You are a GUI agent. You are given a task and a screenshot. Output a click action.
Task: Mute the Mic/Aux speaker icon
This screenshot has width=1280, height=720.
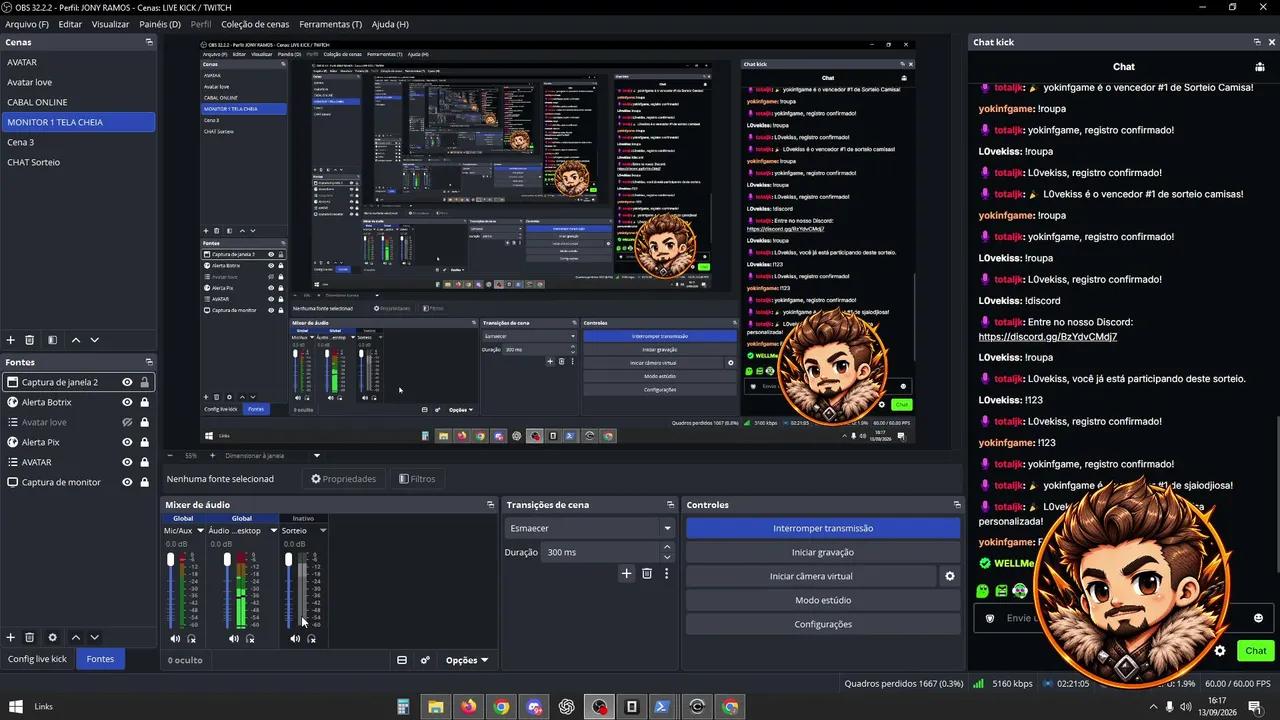[x=175, y=638]
